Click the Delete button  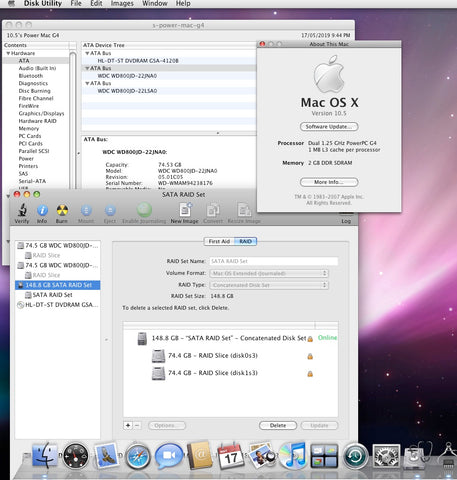click(278, 426)
